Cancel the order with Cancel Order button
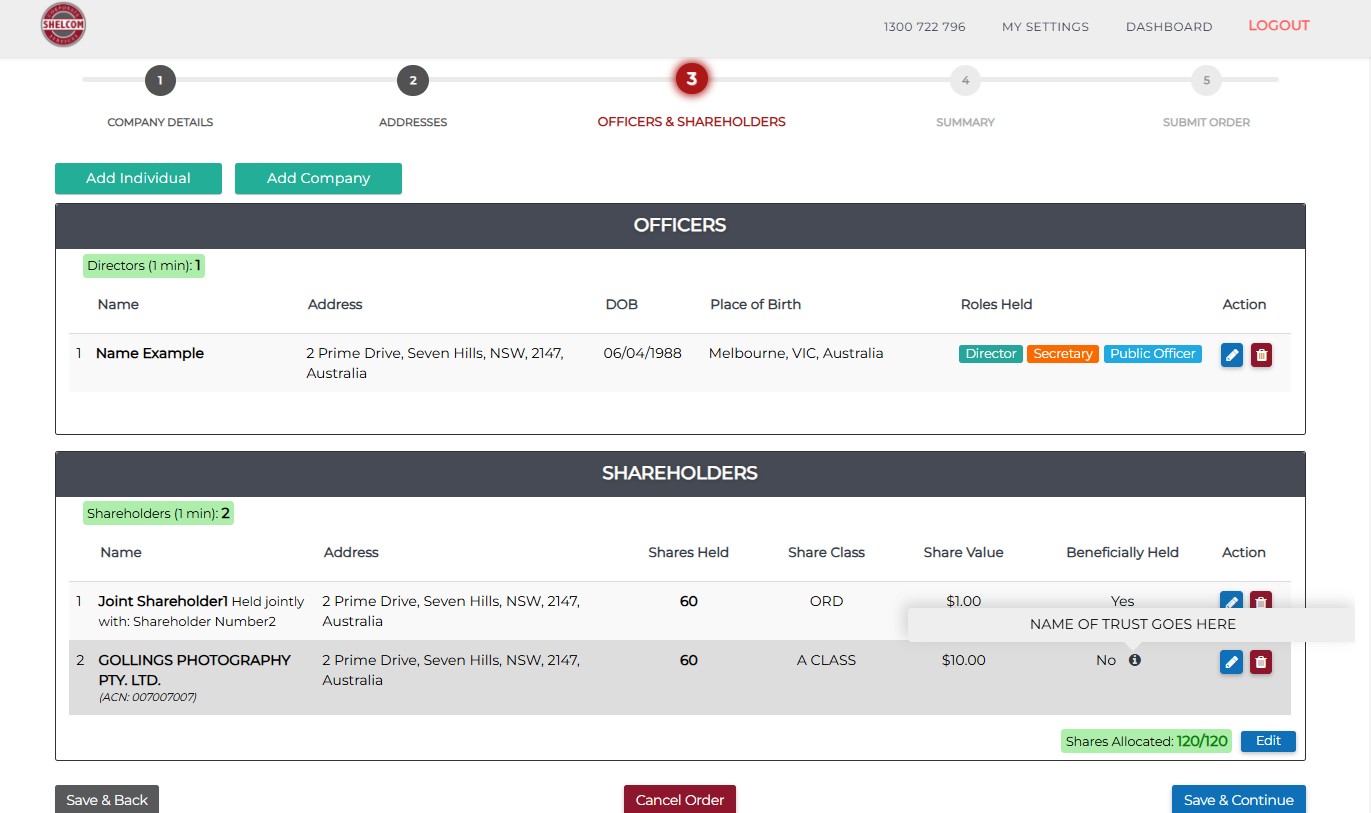This screenshot has width=1371, height=813. click(680, 800)
